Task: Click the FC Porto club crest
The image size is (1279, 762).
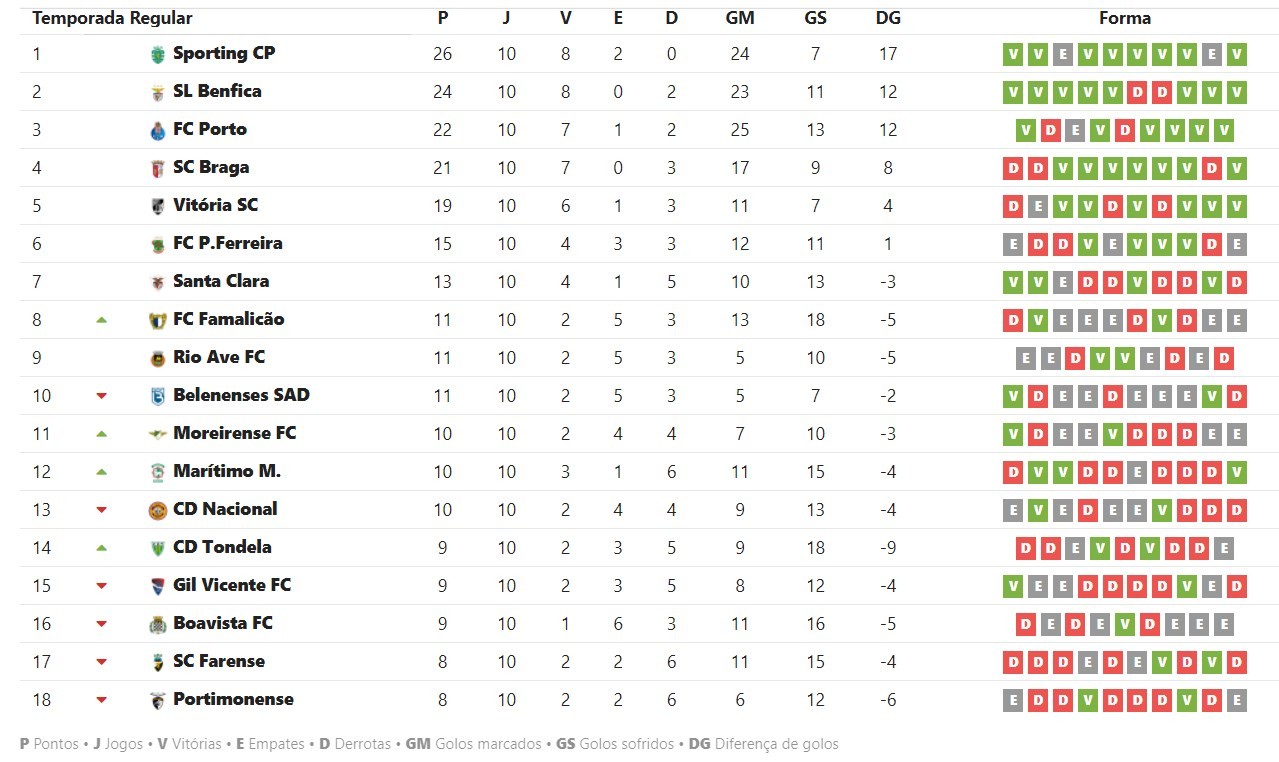Action: 157,130
